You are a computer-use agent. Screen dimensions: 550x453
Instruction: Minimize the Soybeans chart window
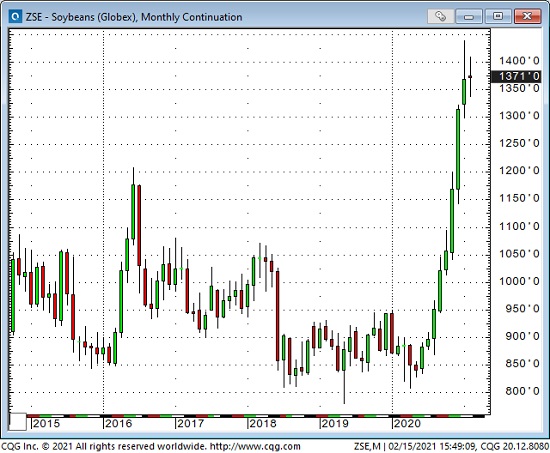coord(469,16)
